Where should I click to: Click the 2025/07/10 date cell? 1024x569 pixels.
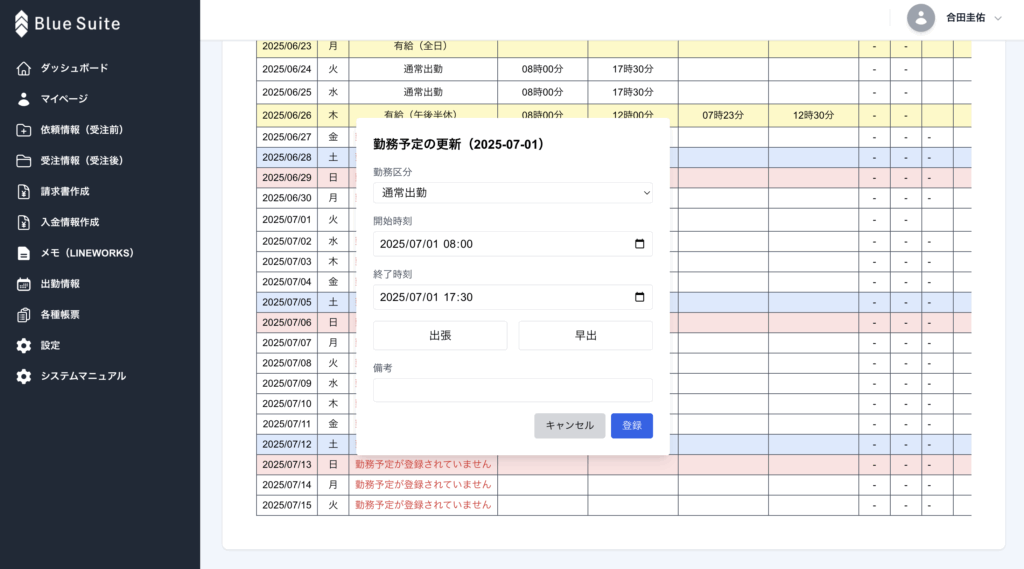tap(287, 404)
